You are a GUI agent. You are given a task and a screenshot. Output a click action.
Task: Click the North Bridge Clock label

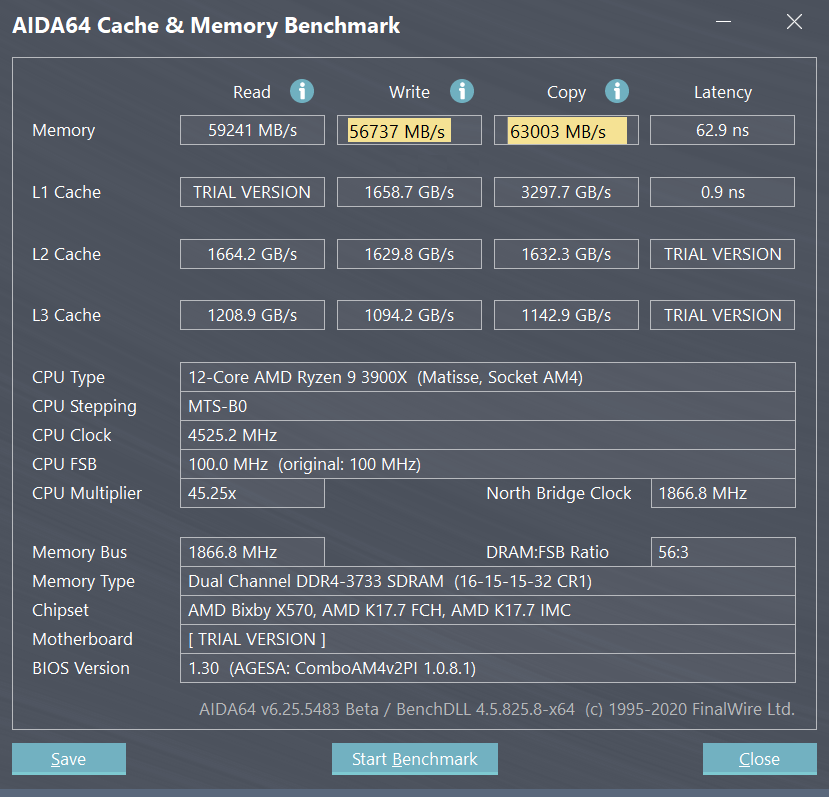click(x=559, y=493)
